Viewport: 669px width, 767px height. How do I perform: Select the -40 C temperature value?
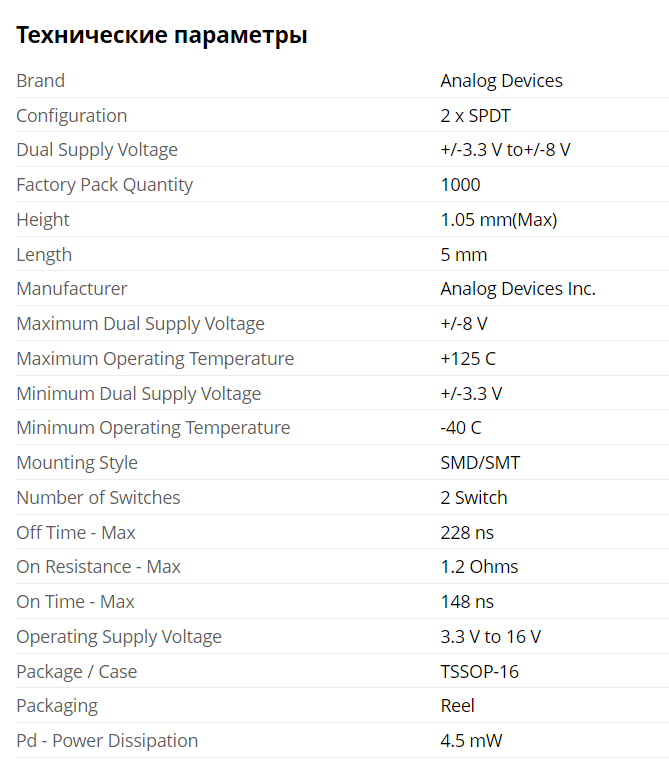point(460,428)
